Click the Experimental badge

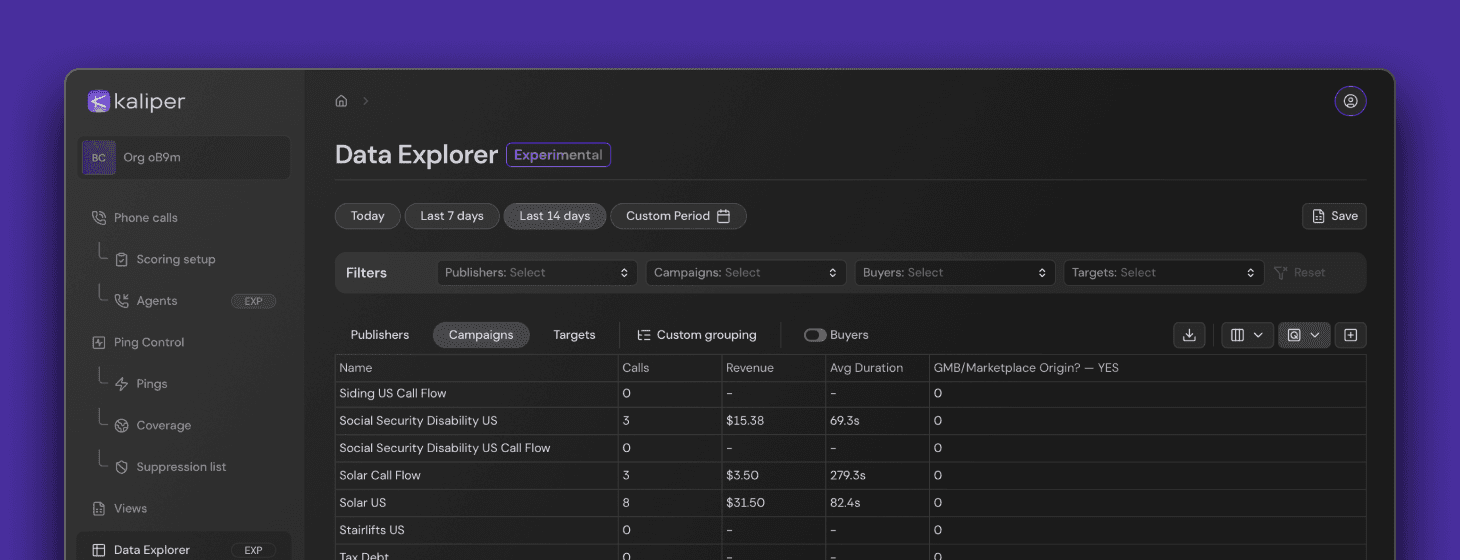click(x=558, y=155)
